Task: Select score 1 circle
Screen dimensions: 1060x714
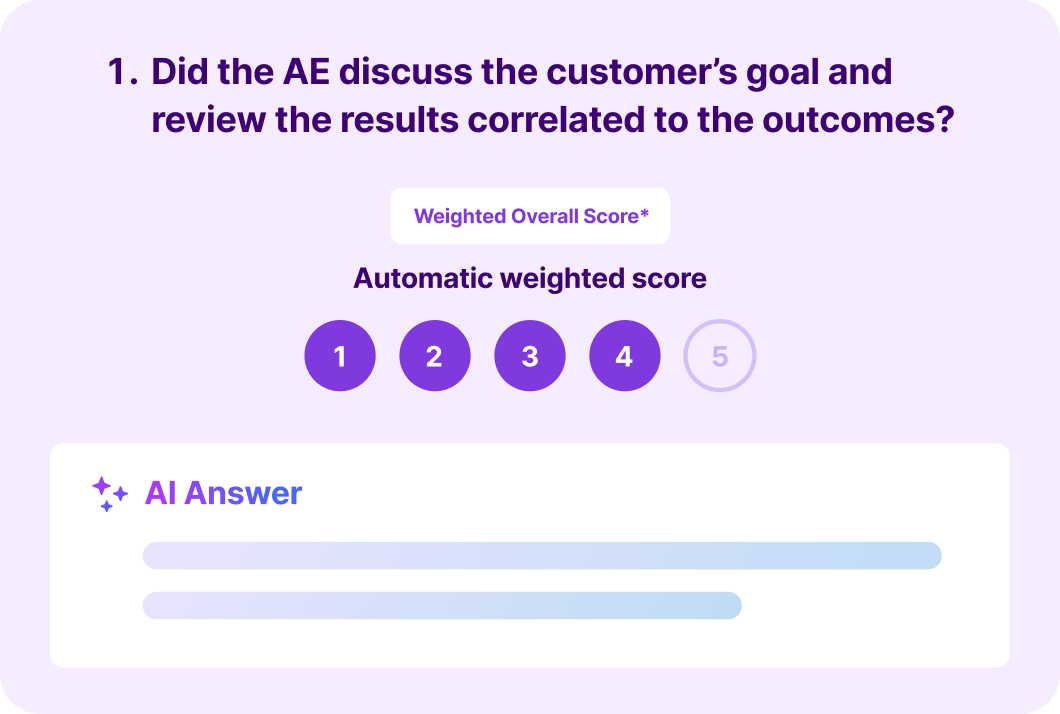Action: tap(340, 356)
